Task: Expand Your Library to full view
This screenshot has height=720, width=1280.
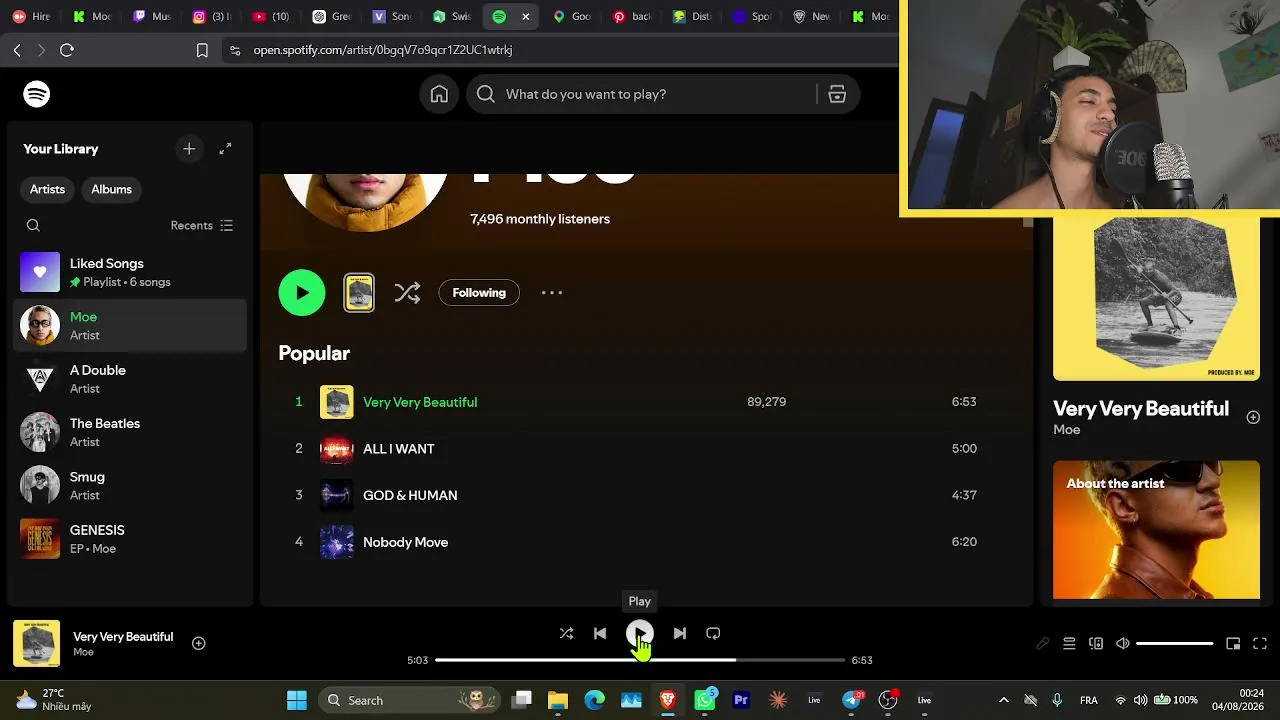Action: pyautogui.click(x=225, y=149)
